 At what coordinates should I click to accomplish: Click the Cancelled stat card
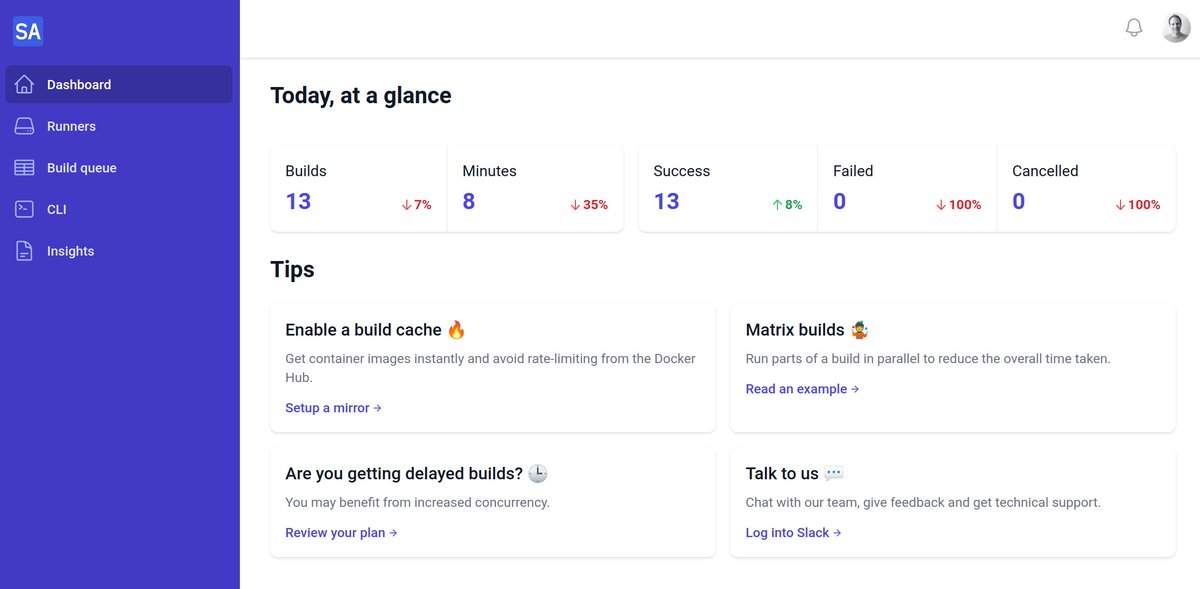[1087, 188]
